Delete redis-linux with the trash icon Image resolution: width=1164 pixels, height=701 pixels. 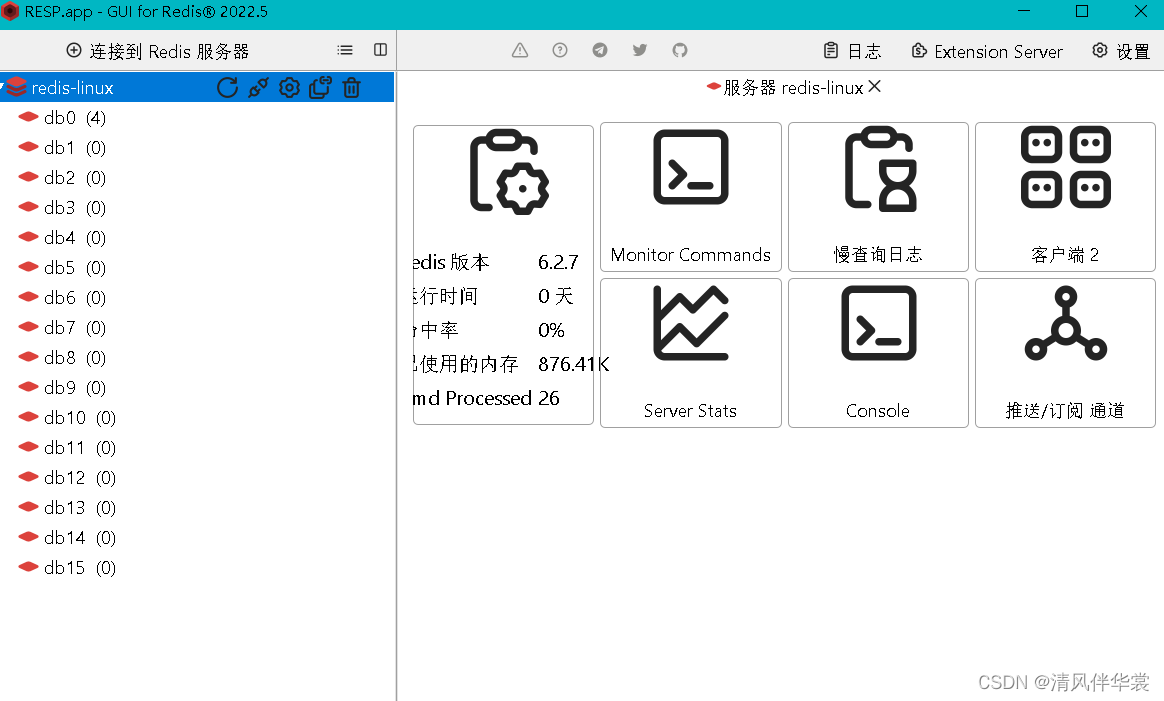tap(351, 87)
